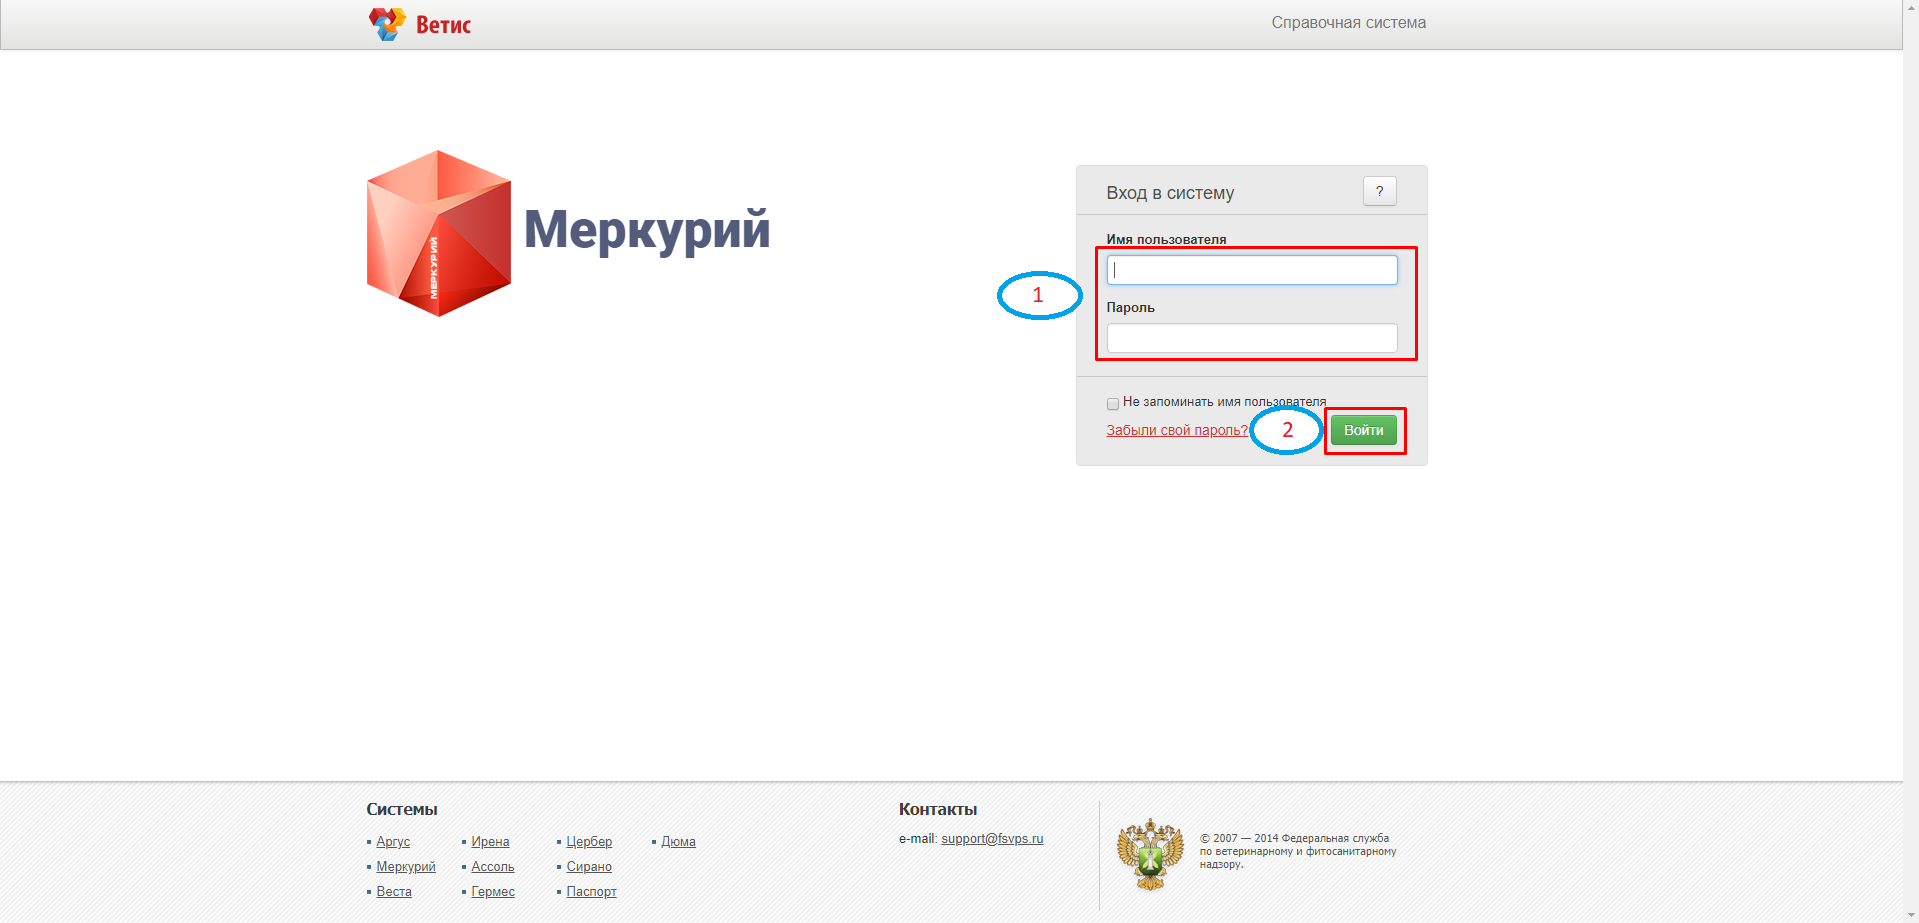Image resolution: width=1919 pixels, height=923 pixels.
Task: Open help via the question mark button
Action: pyautogui.click(x=1379, y=191)
